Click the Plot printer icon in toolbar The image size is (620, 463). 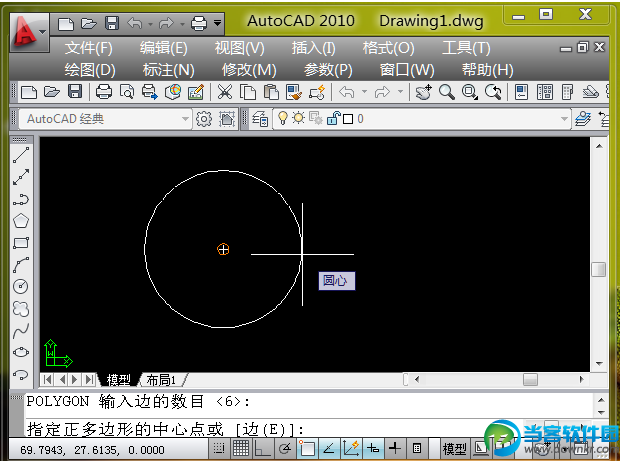tap(104, 92)
